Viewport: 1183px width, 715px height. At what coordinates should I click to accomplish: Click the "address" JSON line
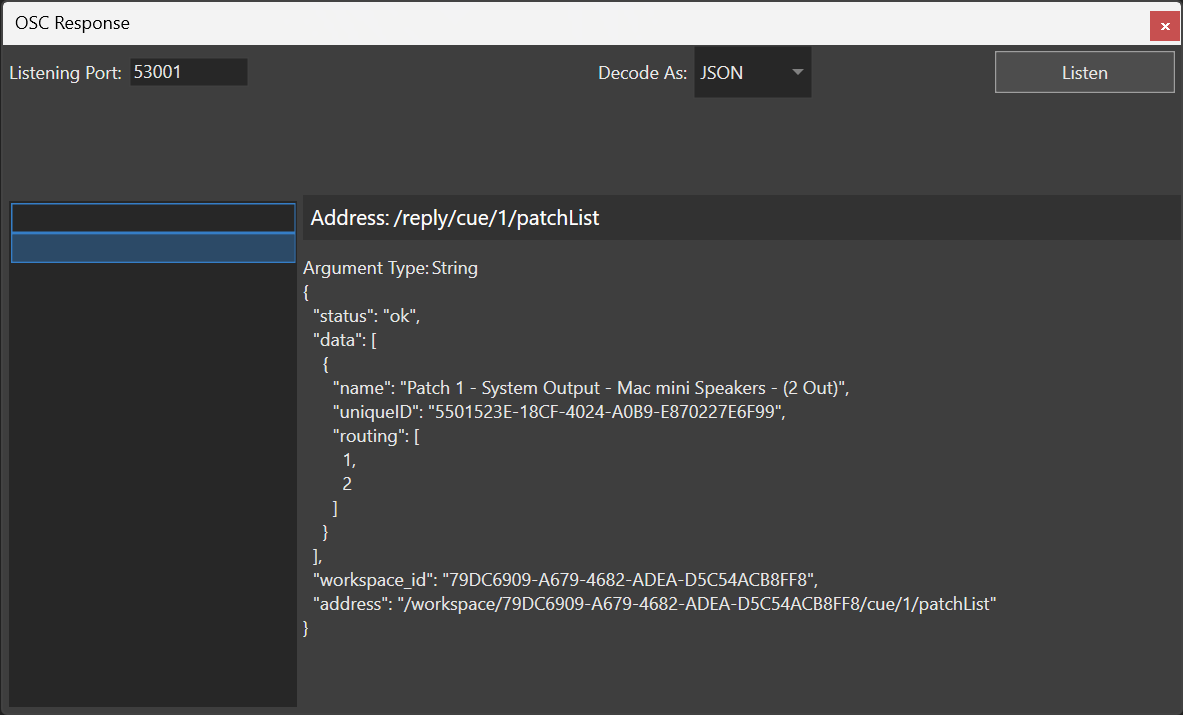click(655, 603)
